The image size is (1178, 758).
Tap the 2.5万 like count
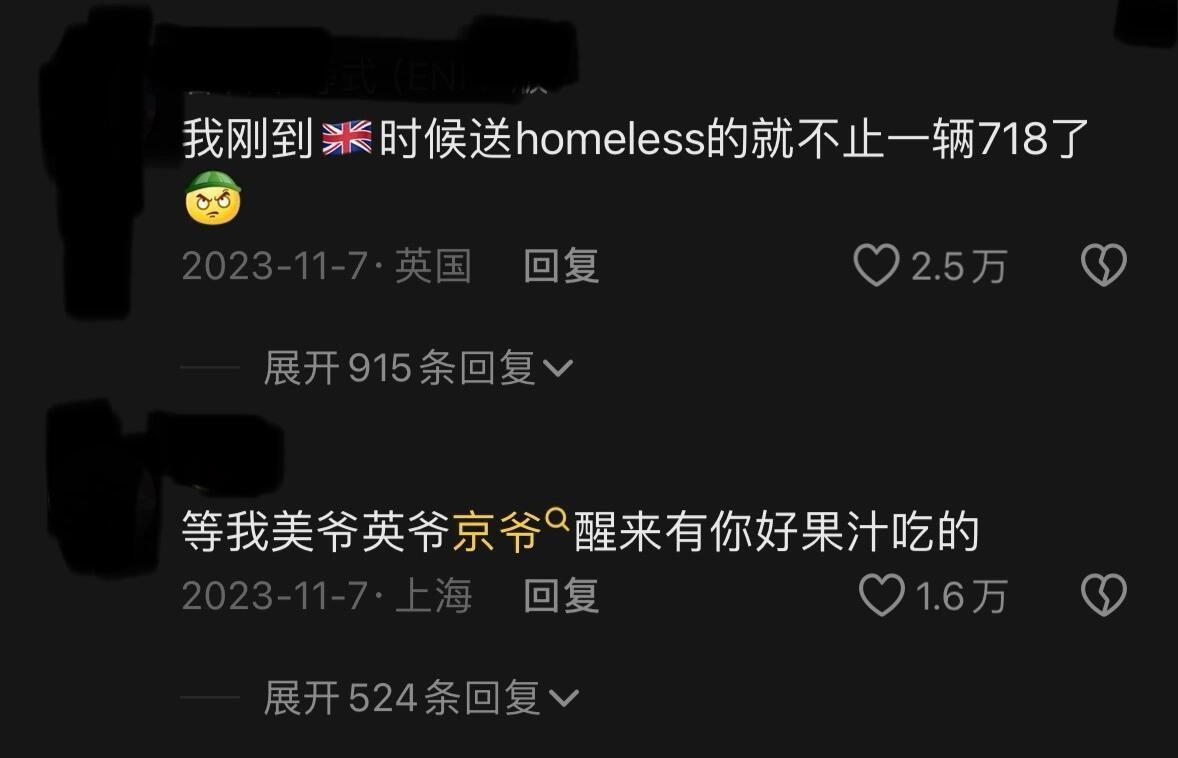tap(959, 267)
